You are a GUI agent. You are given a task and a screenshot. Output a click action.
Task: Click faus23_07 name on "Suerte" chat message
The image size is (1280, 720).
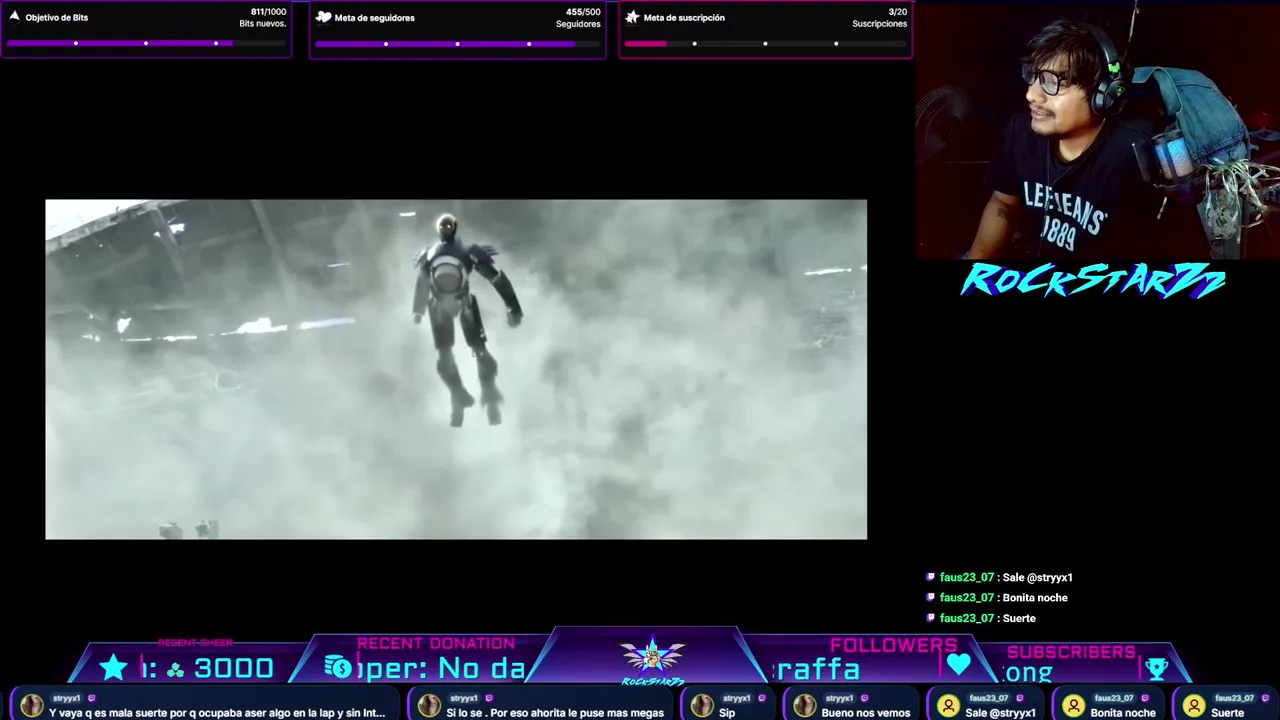(967, 618)
